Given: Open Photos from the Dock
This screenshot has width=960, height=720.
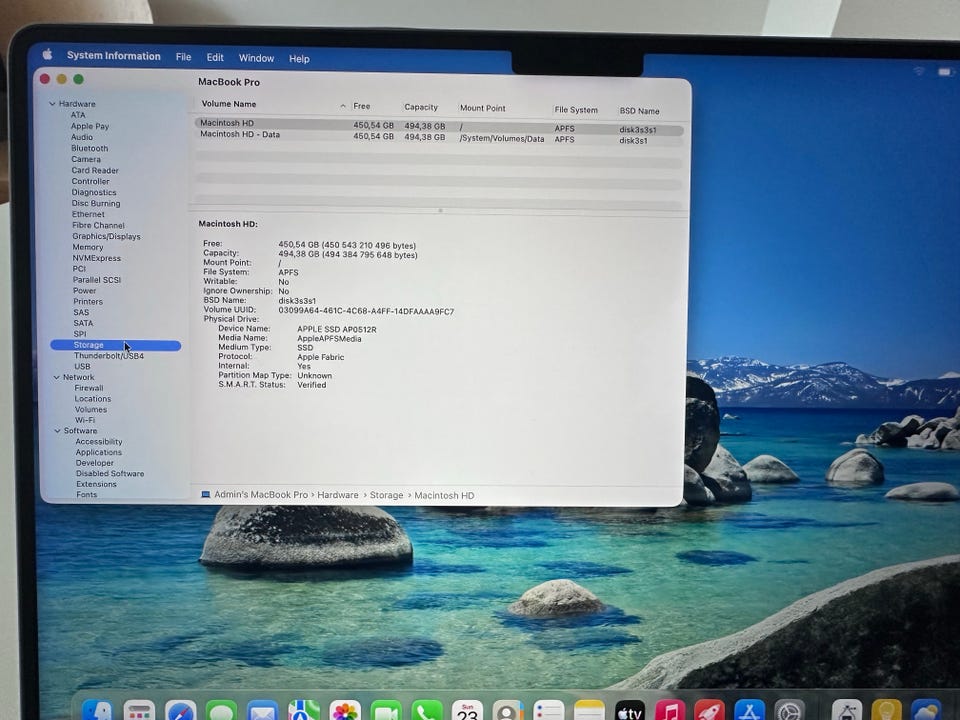Looking at the screenshot, I should click(345, 711).
